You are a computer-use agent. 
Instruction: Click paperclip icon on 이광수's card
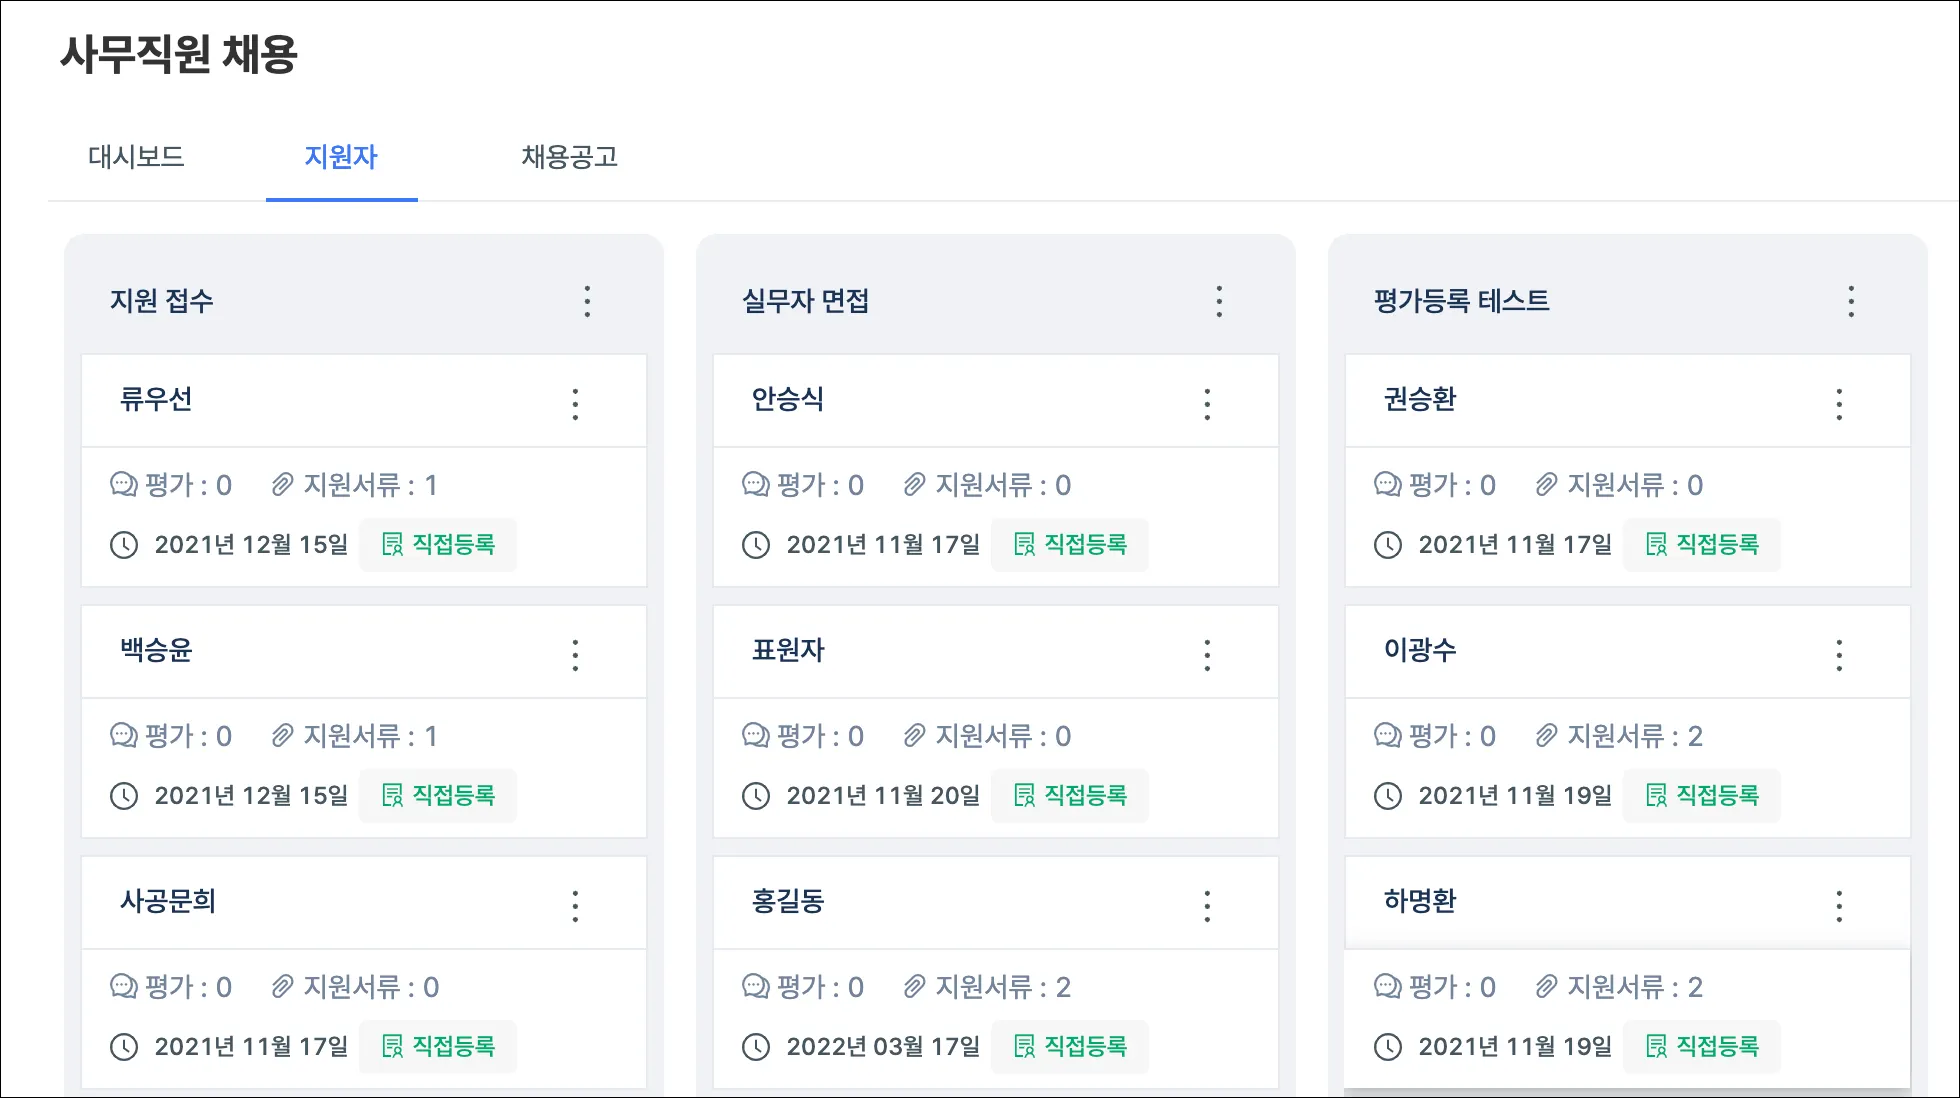tap(1546, 736)
